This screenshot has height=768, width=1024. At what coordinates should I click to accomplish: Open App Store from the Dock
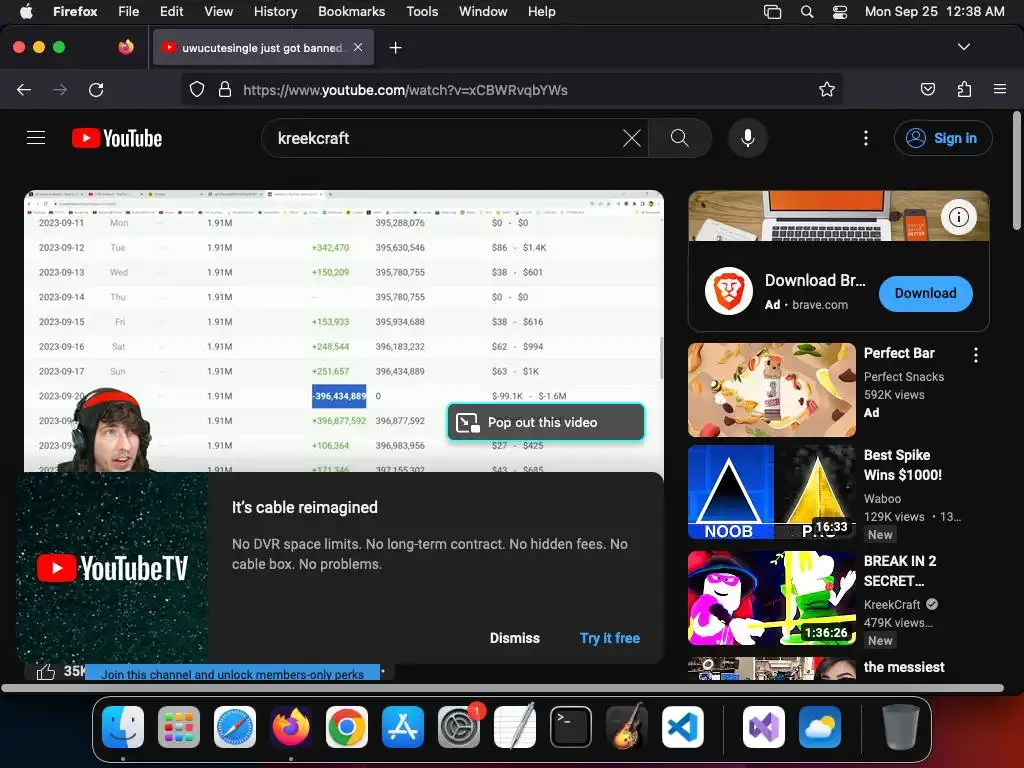pyautogui.click(x=403, y=727)
